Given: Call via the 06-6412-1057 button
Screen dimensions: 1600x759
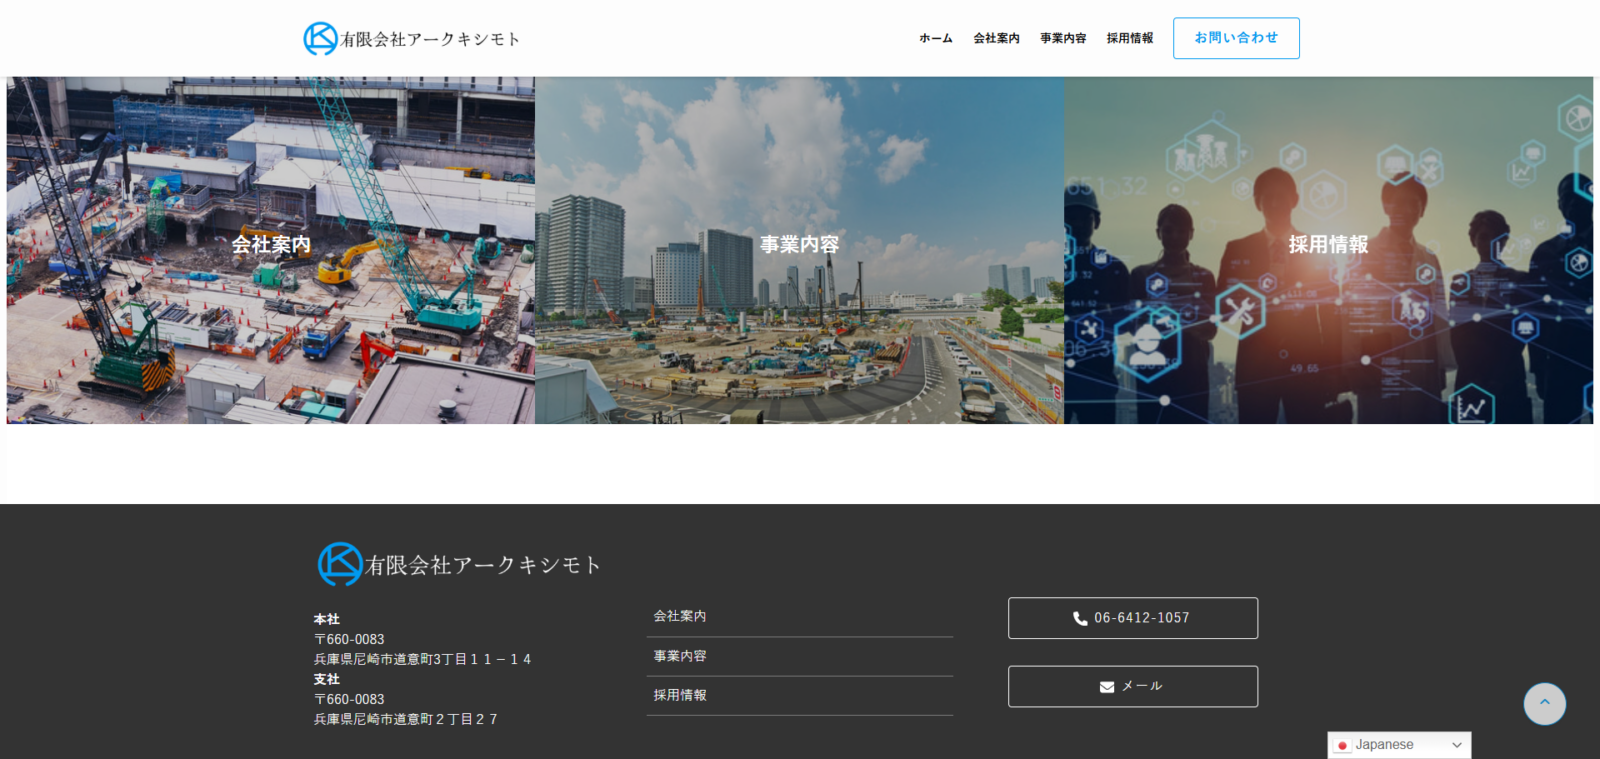Looking at the screenshot, I should pos(1133,618).
